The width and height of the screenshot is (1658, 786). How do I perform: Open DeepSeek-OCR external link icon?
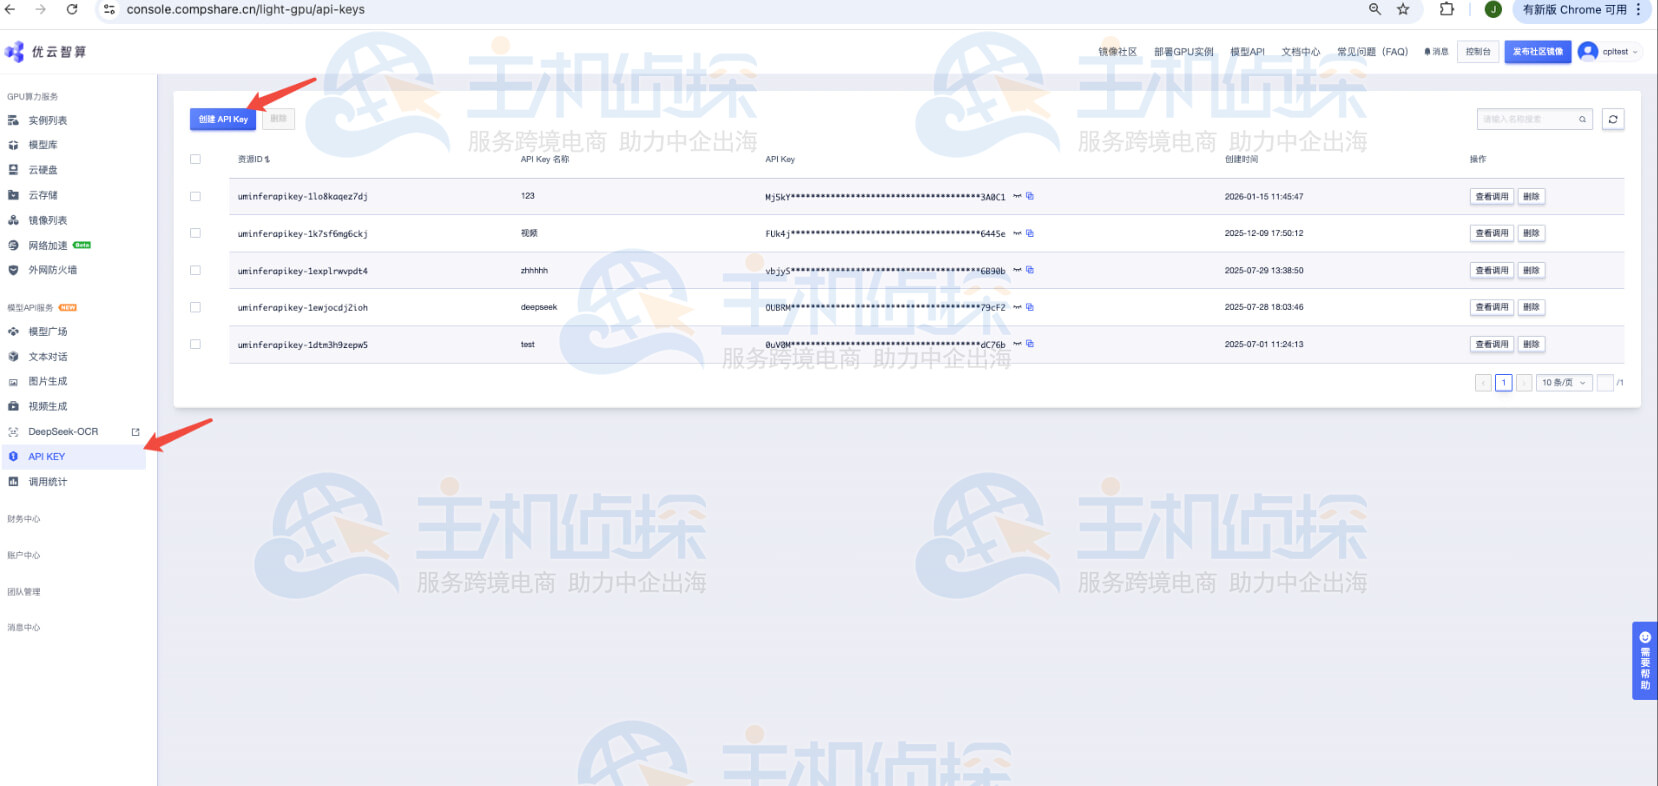136,432
